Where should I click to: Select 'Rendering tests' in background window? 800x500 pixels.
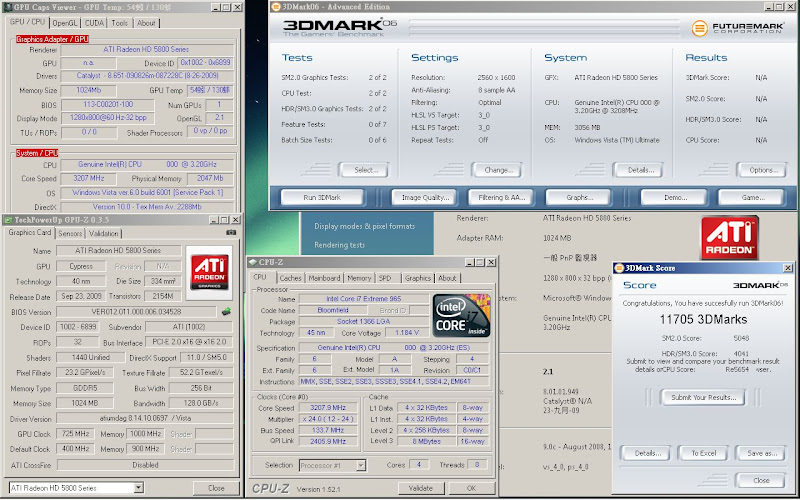coord(339,245)
